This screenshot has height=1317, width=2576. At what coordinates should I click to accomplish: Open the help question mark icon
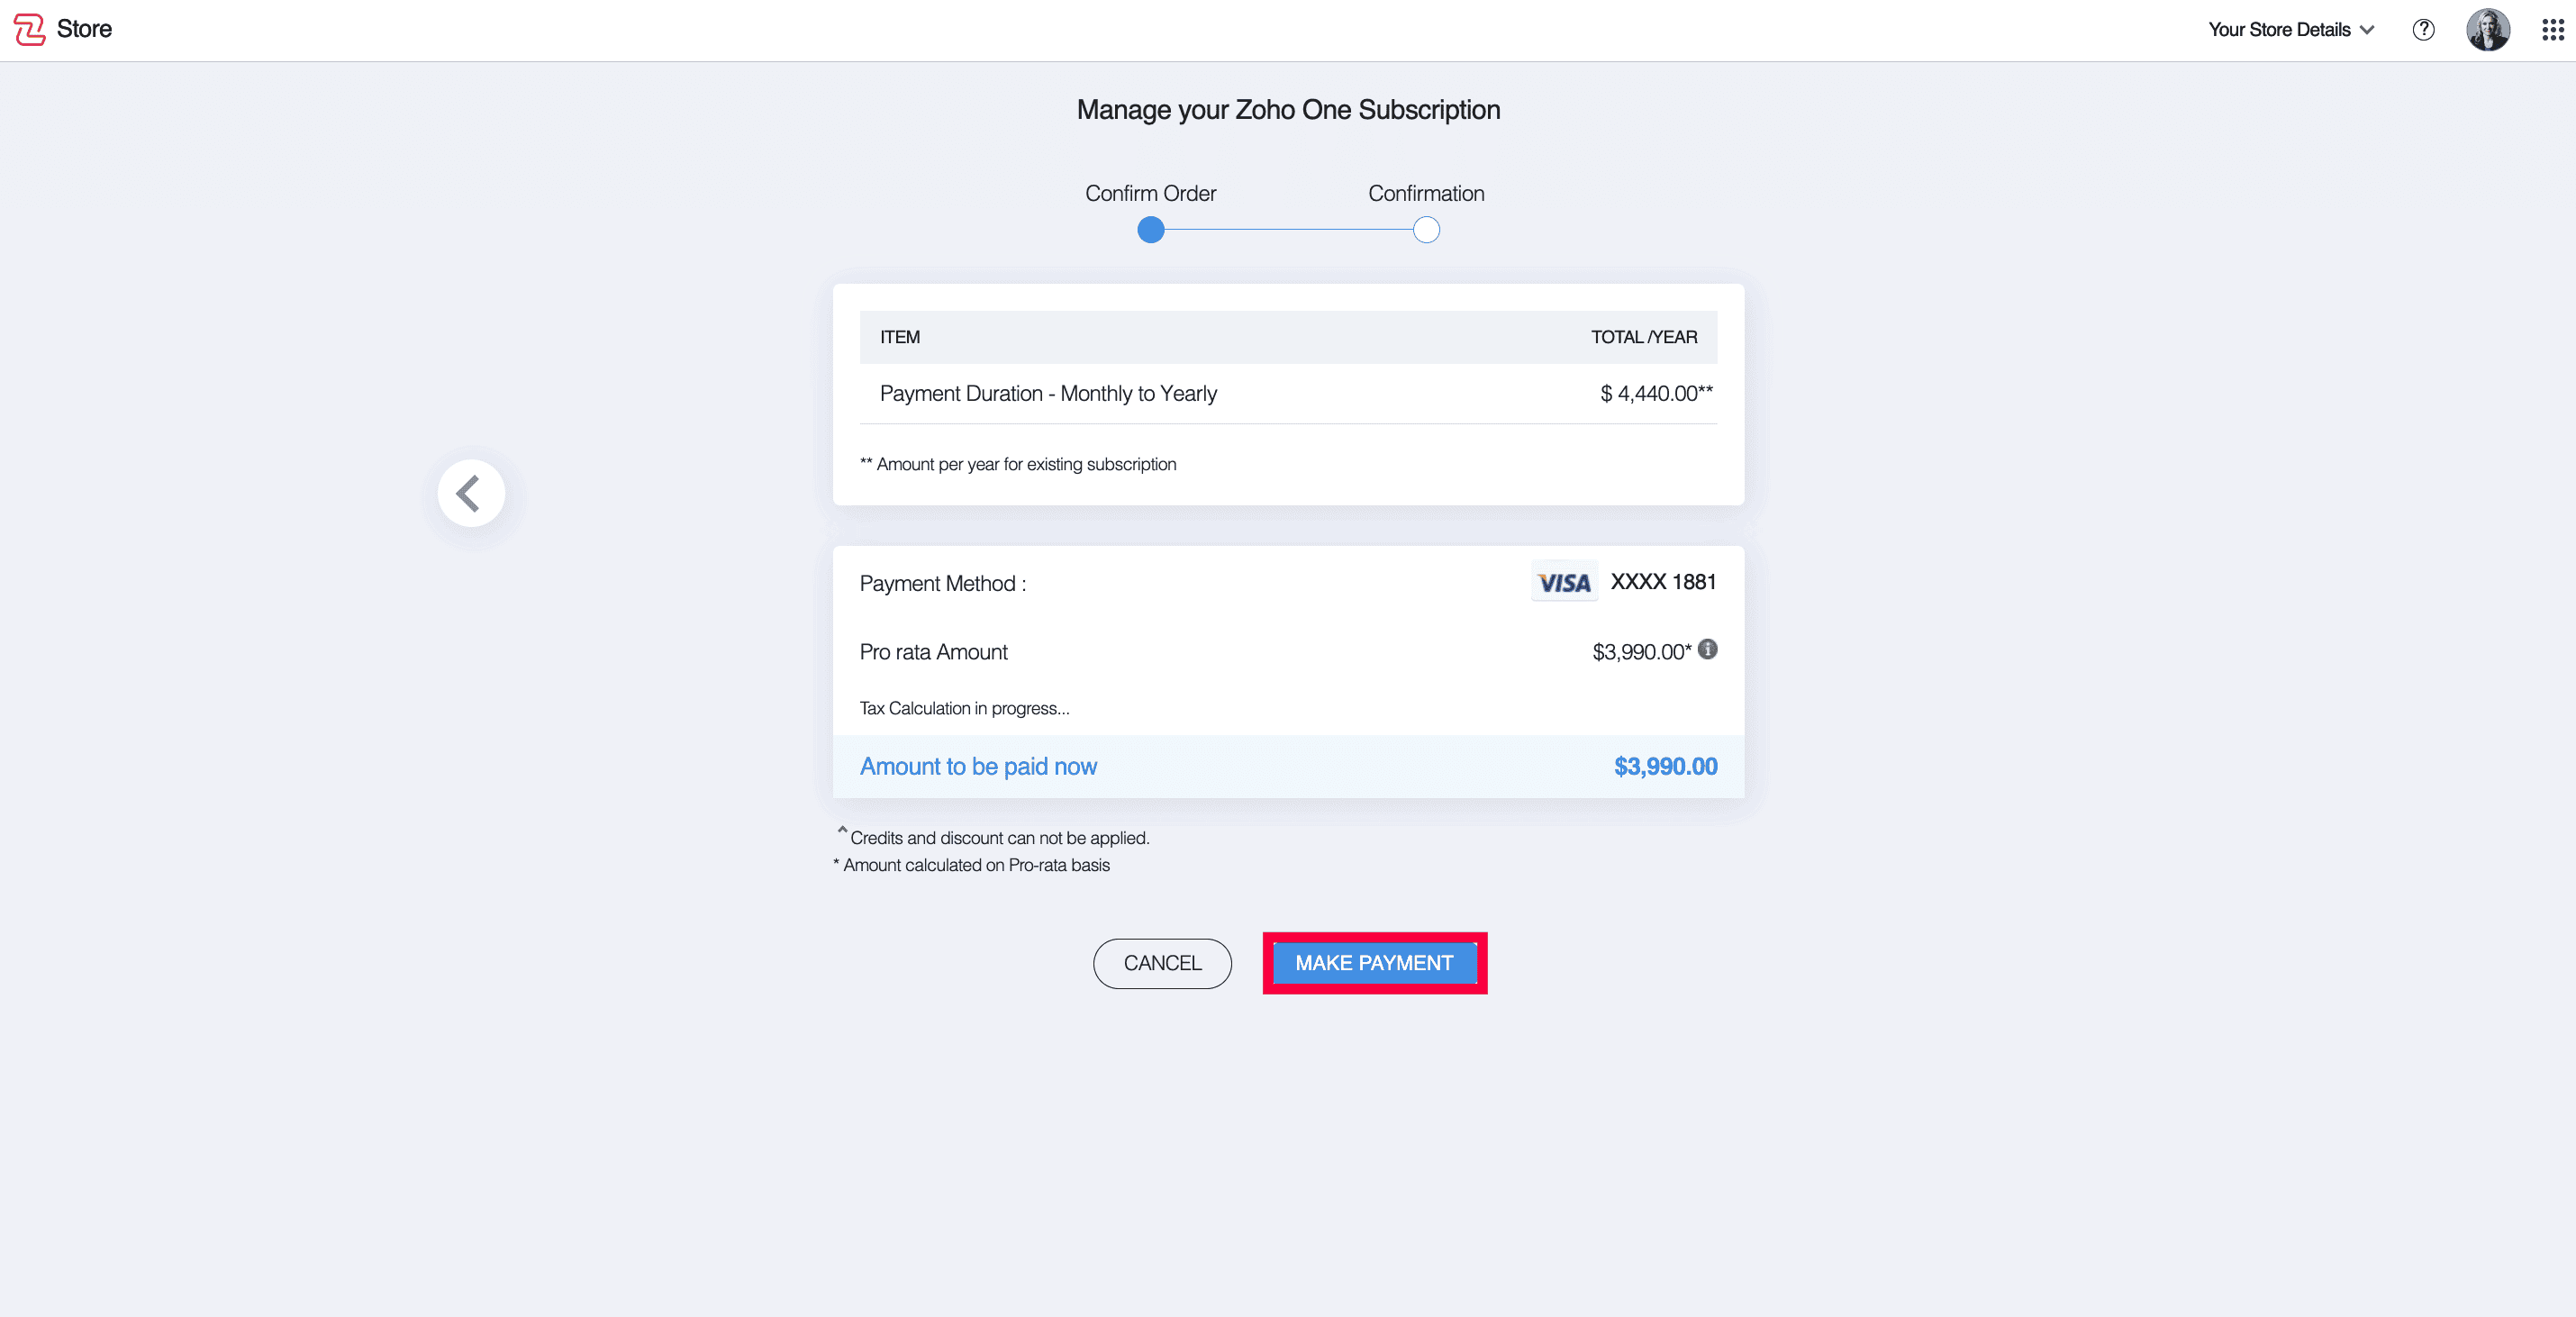tap(2422, 30)
